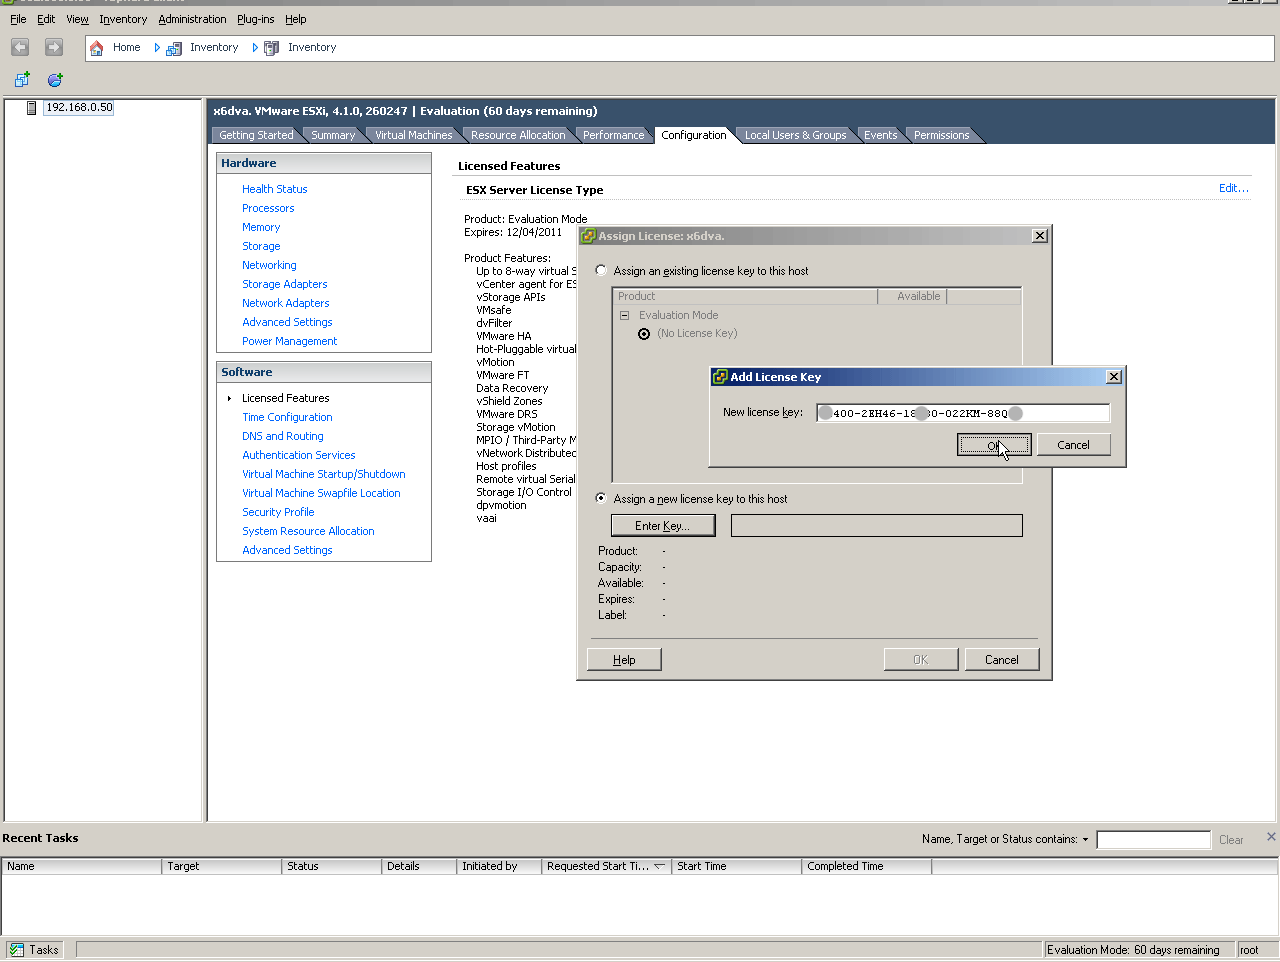Open the Networking hardware link

269,265
